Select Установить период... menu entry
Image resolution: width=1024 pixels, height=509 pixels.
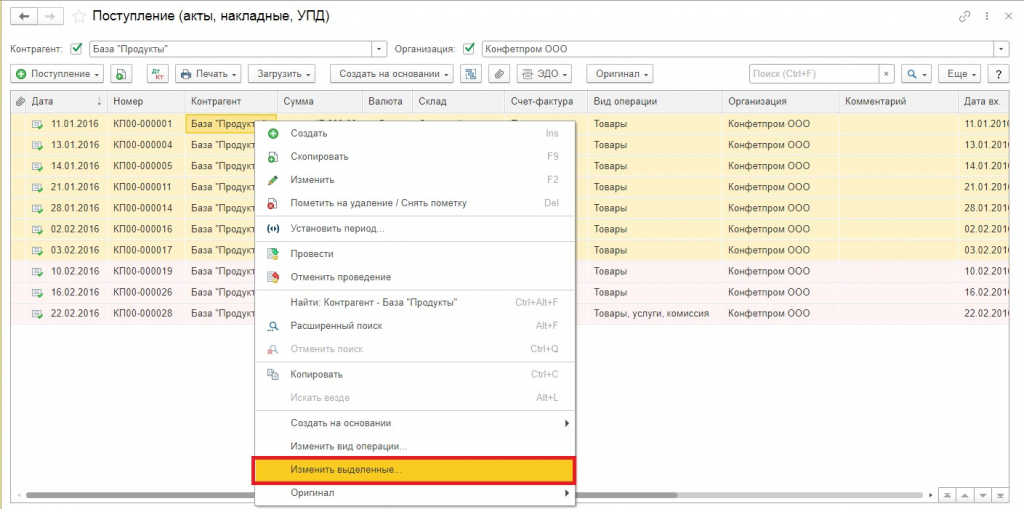[415, 229]
